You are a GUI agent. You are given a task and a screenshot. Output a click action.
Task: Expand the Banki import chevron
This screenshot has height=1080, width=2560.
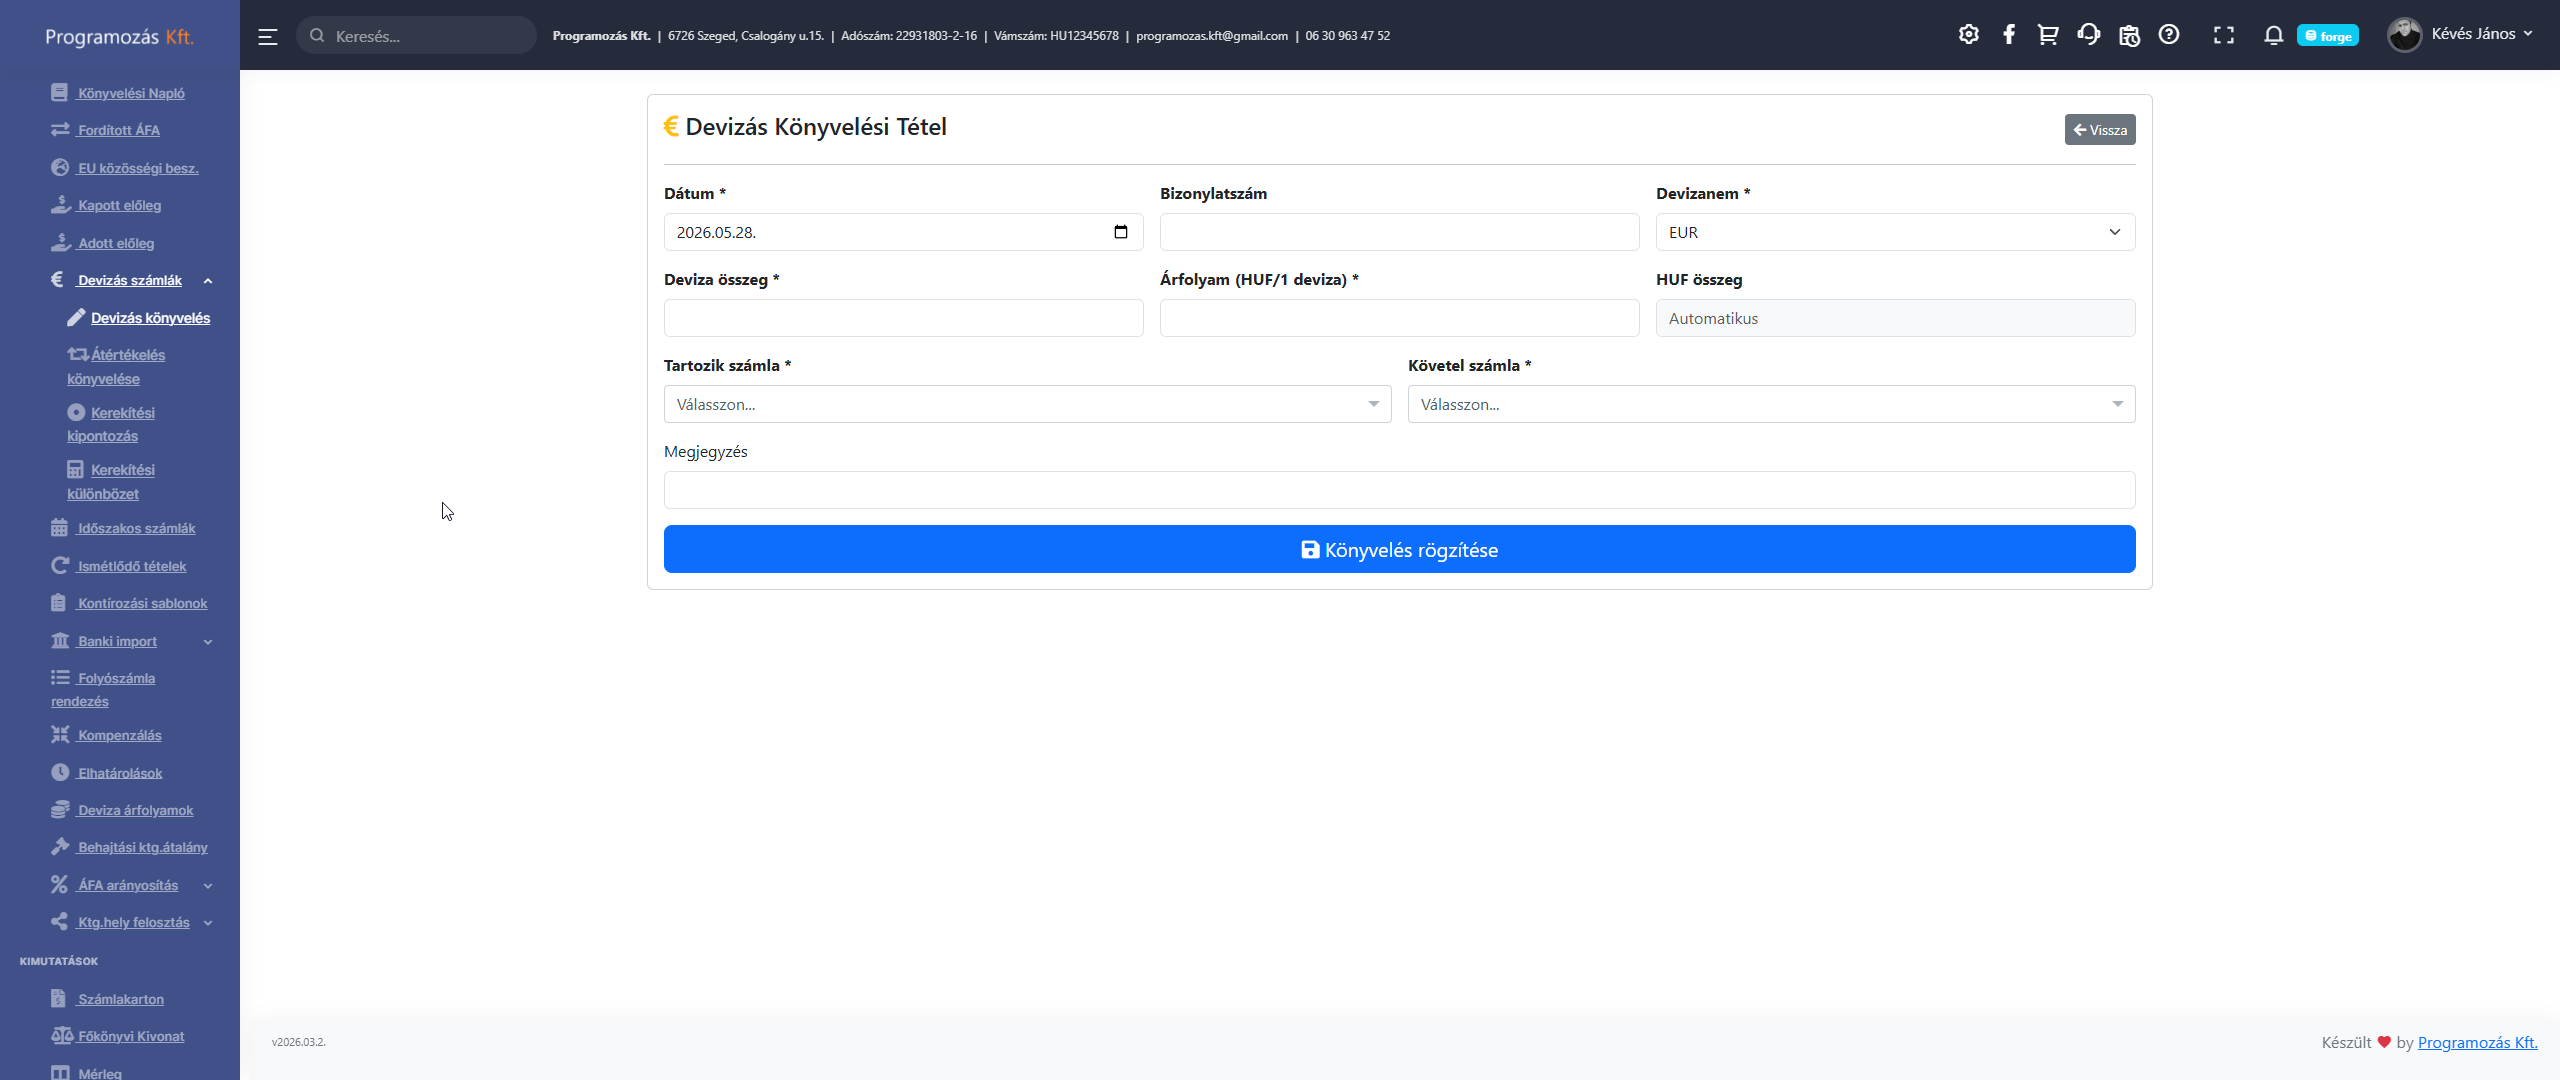(x=208, y=642)
